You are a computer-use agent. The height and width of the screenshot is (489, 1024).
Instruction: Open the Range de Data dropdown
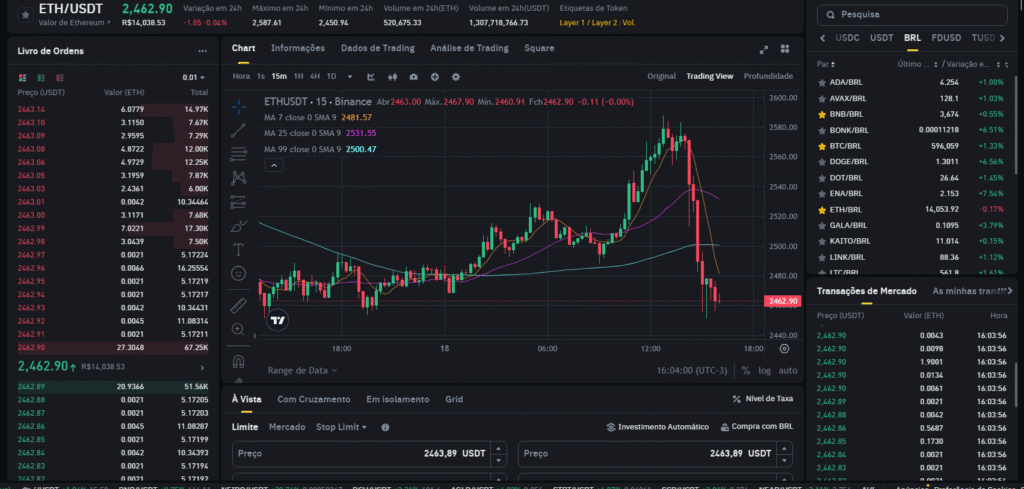(x=302, y=370)
